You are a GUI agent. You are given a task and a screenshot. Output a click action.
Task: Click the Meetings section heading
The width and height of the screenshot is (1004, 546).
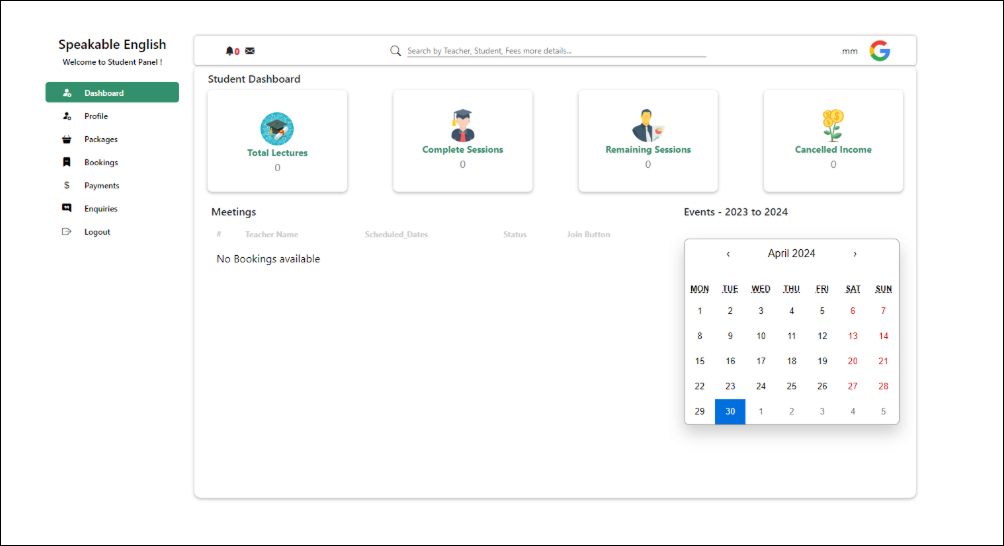(234, 212)
